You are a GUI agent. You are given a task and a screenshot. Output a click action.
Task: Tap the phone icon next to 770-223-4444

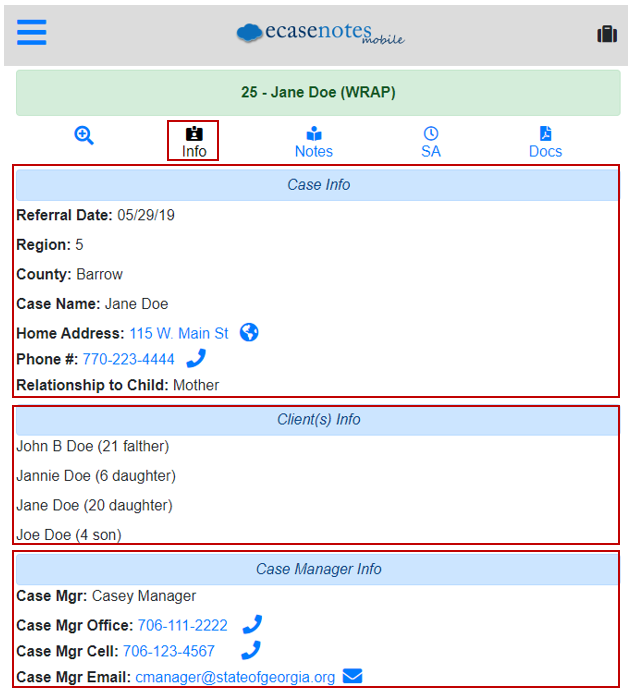pos(196,358)
